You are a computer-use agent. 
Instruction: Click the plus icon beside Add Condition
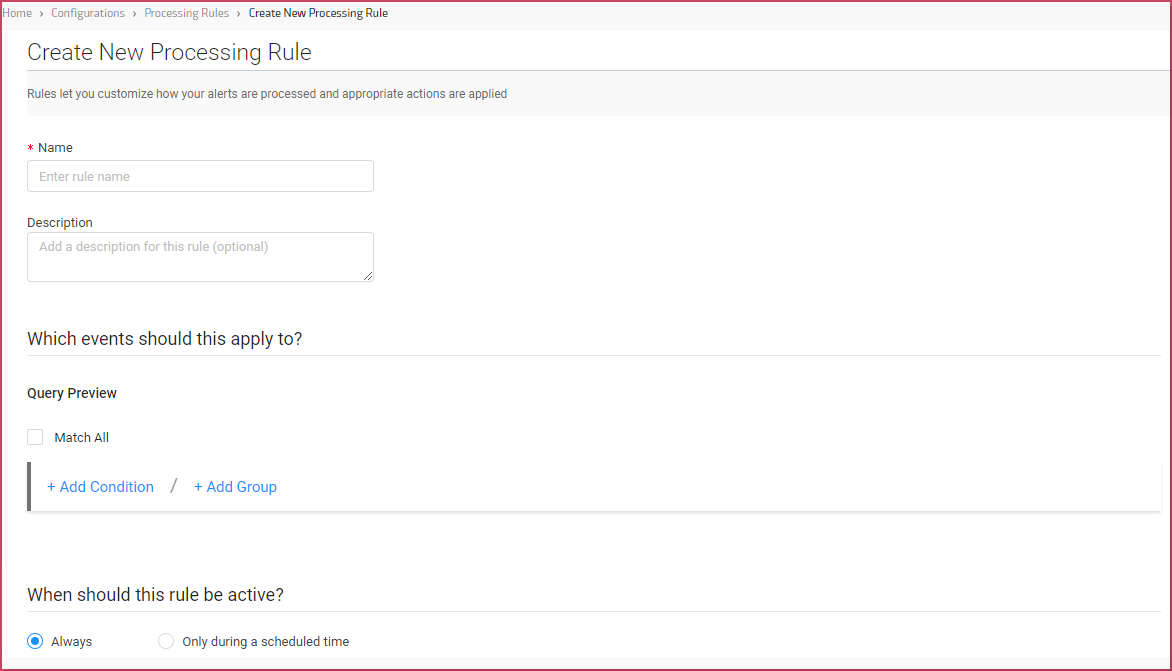click(x=51, y=486)
